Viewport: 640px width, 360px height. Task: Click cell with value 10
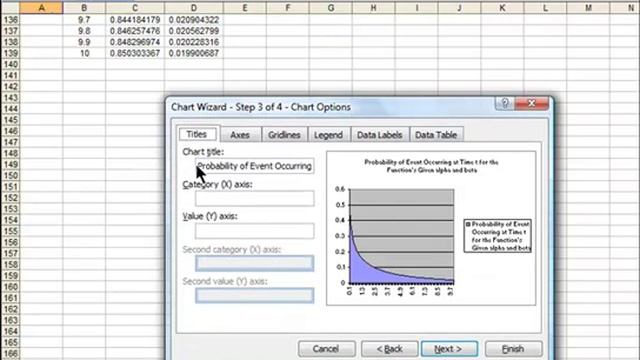[84, 53]
